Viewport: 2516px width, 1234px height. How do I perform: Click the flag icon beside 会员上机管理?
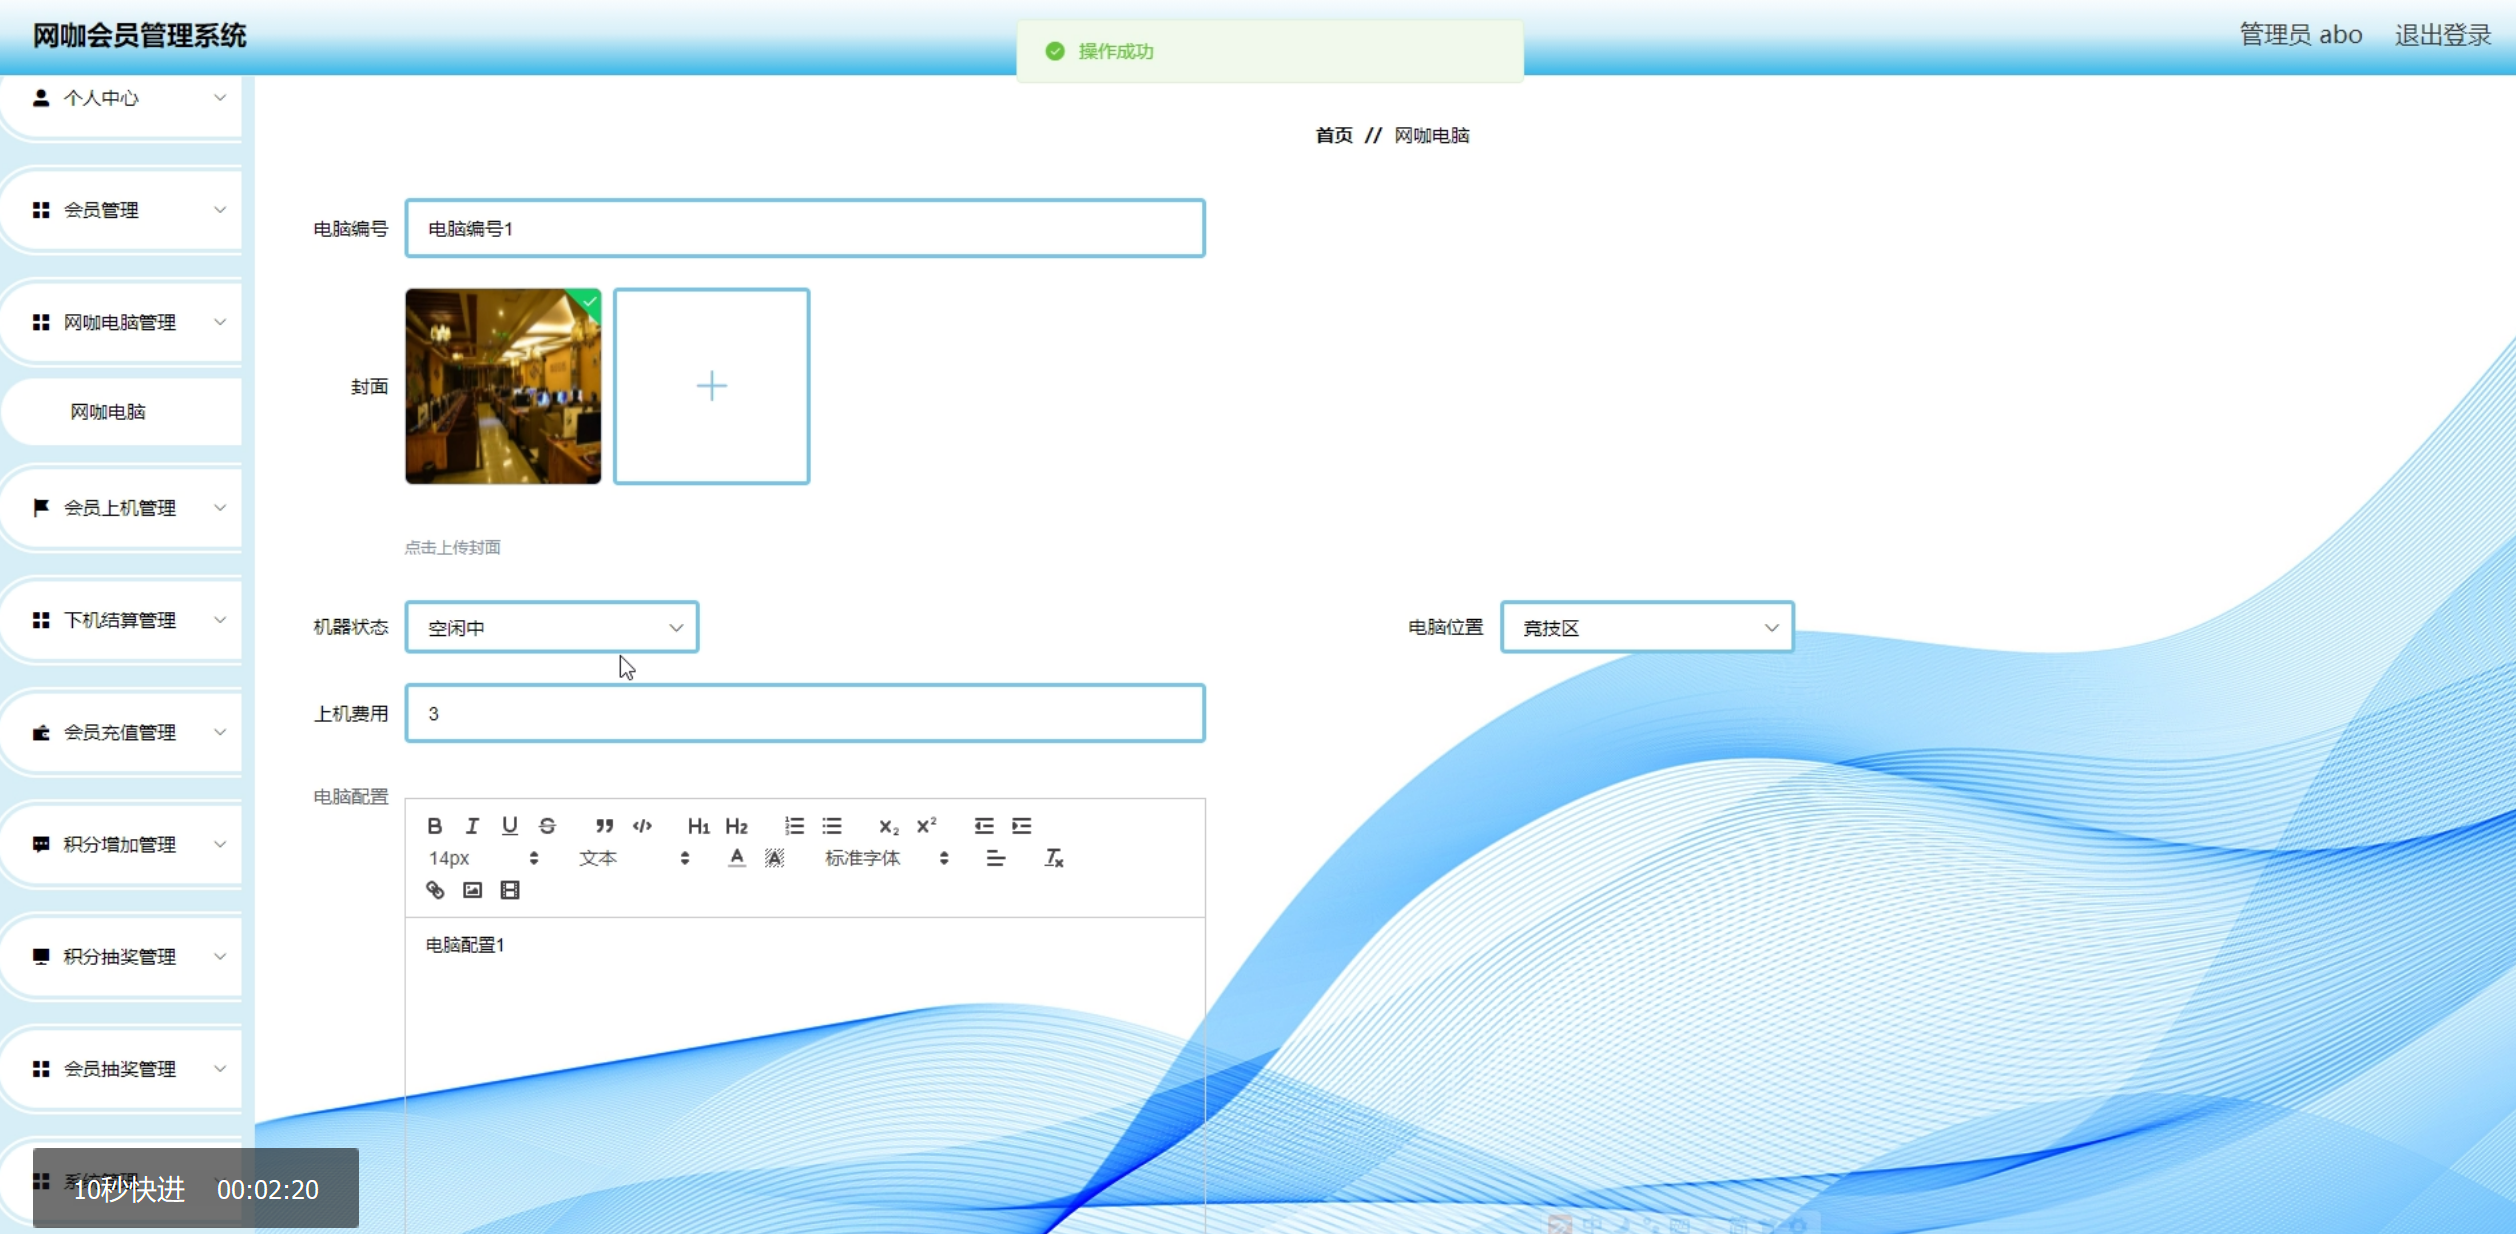point(41,508)
